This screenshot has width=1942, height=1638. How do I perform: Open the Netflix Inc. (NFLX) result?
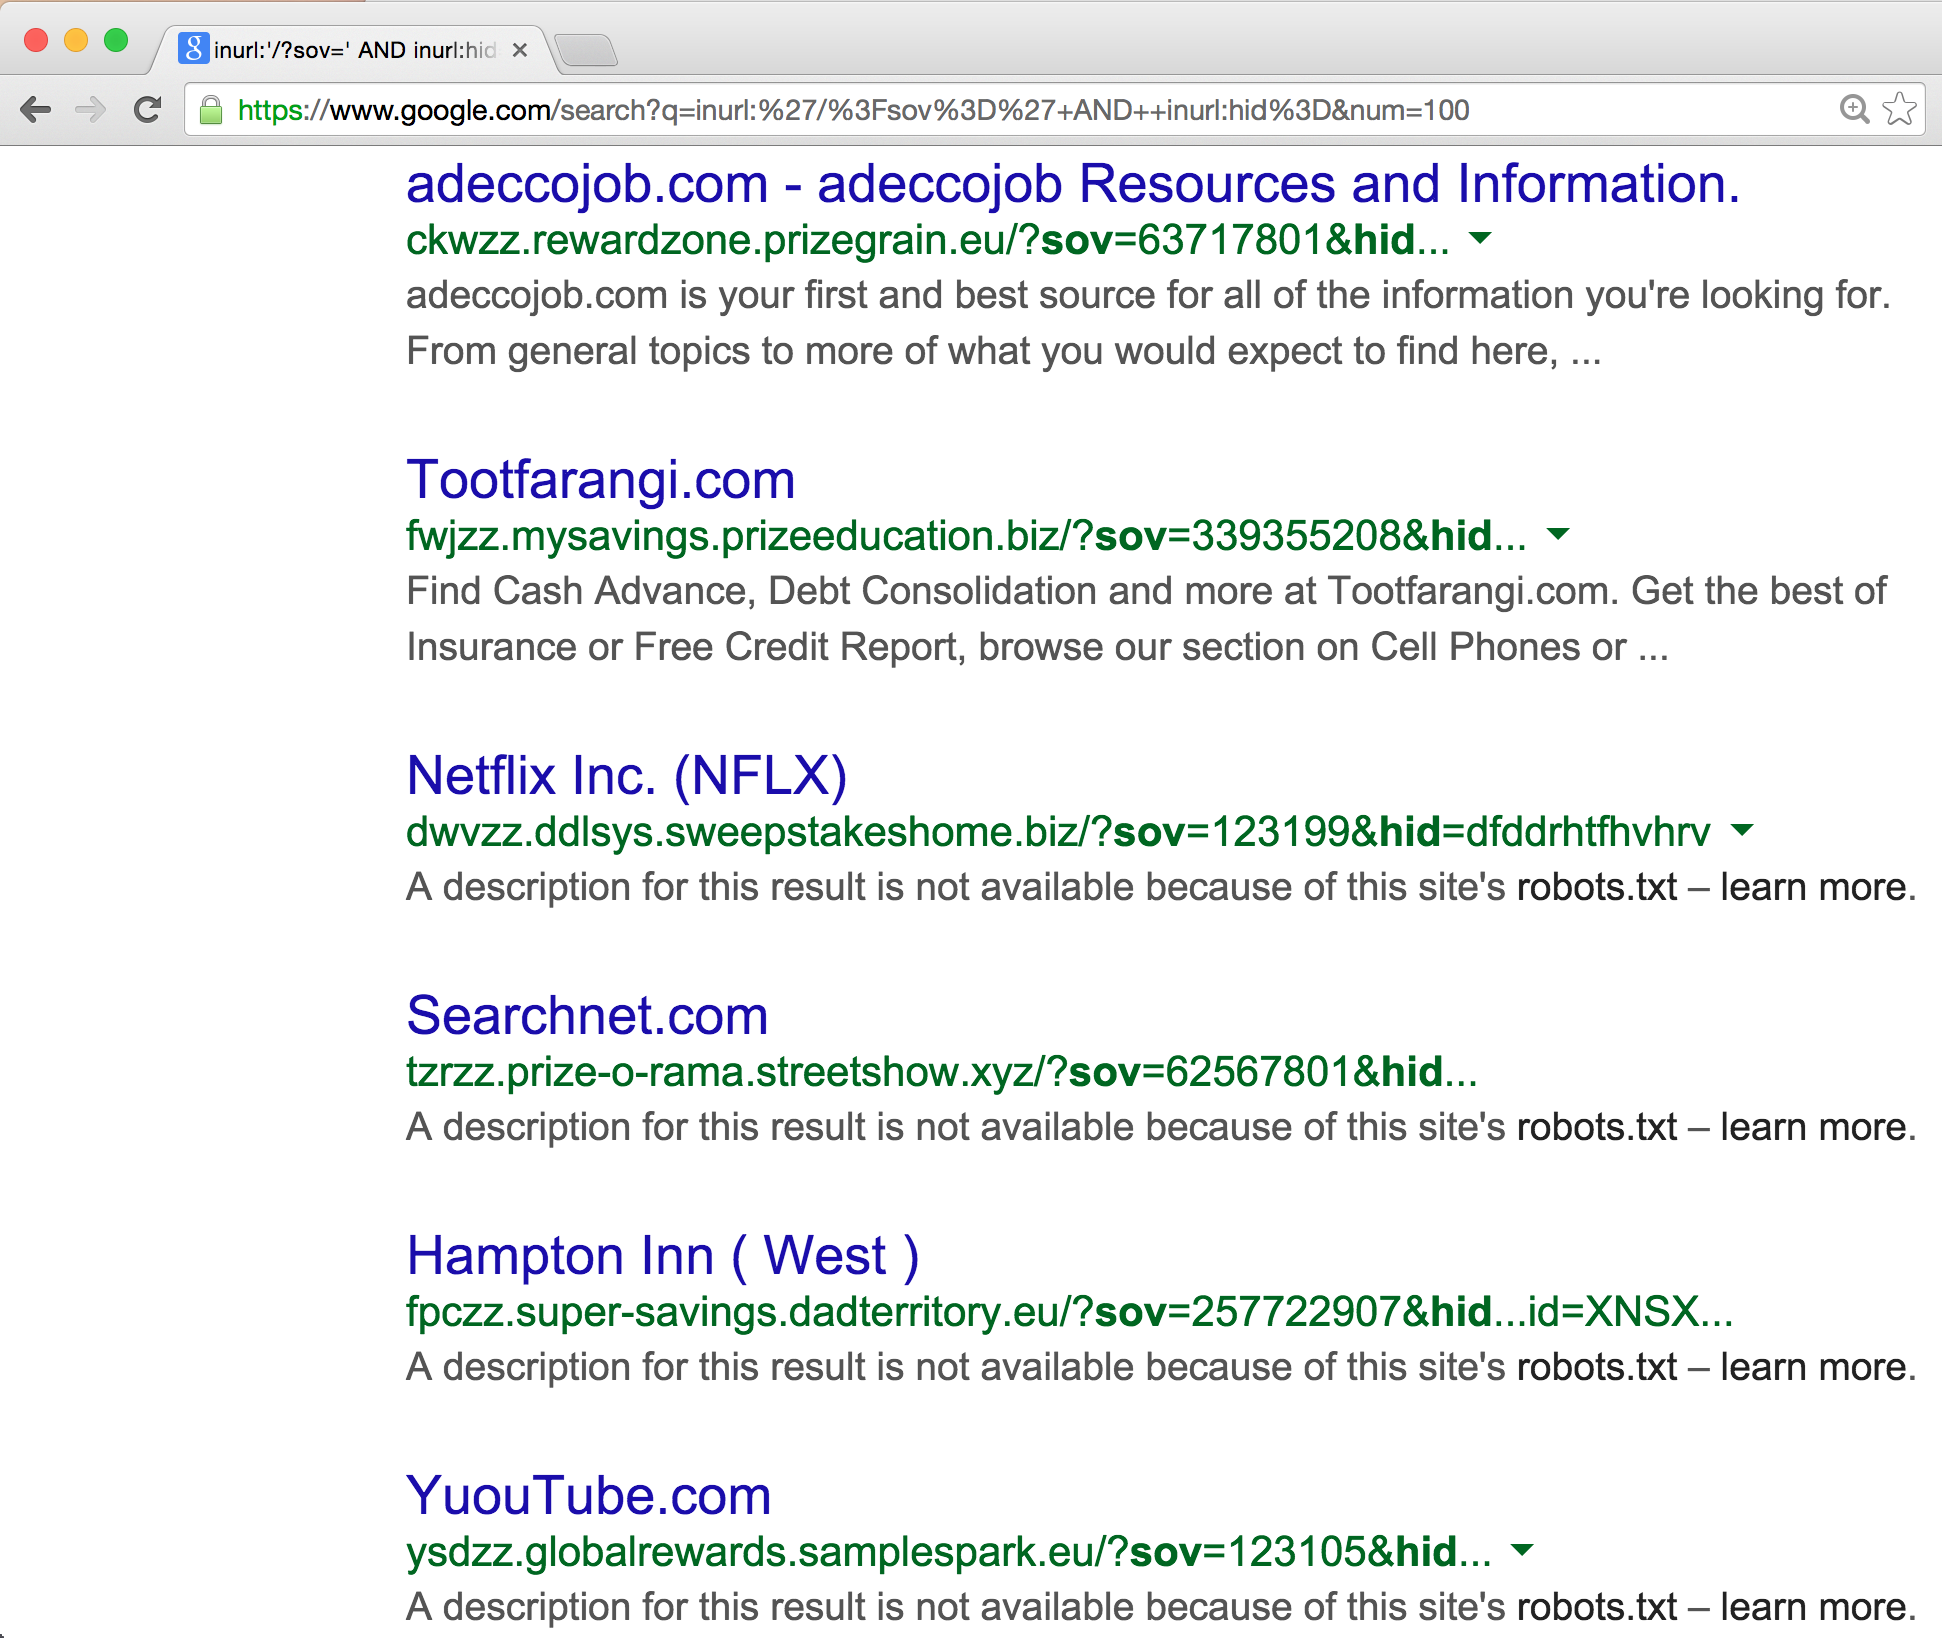click(627, 776)
